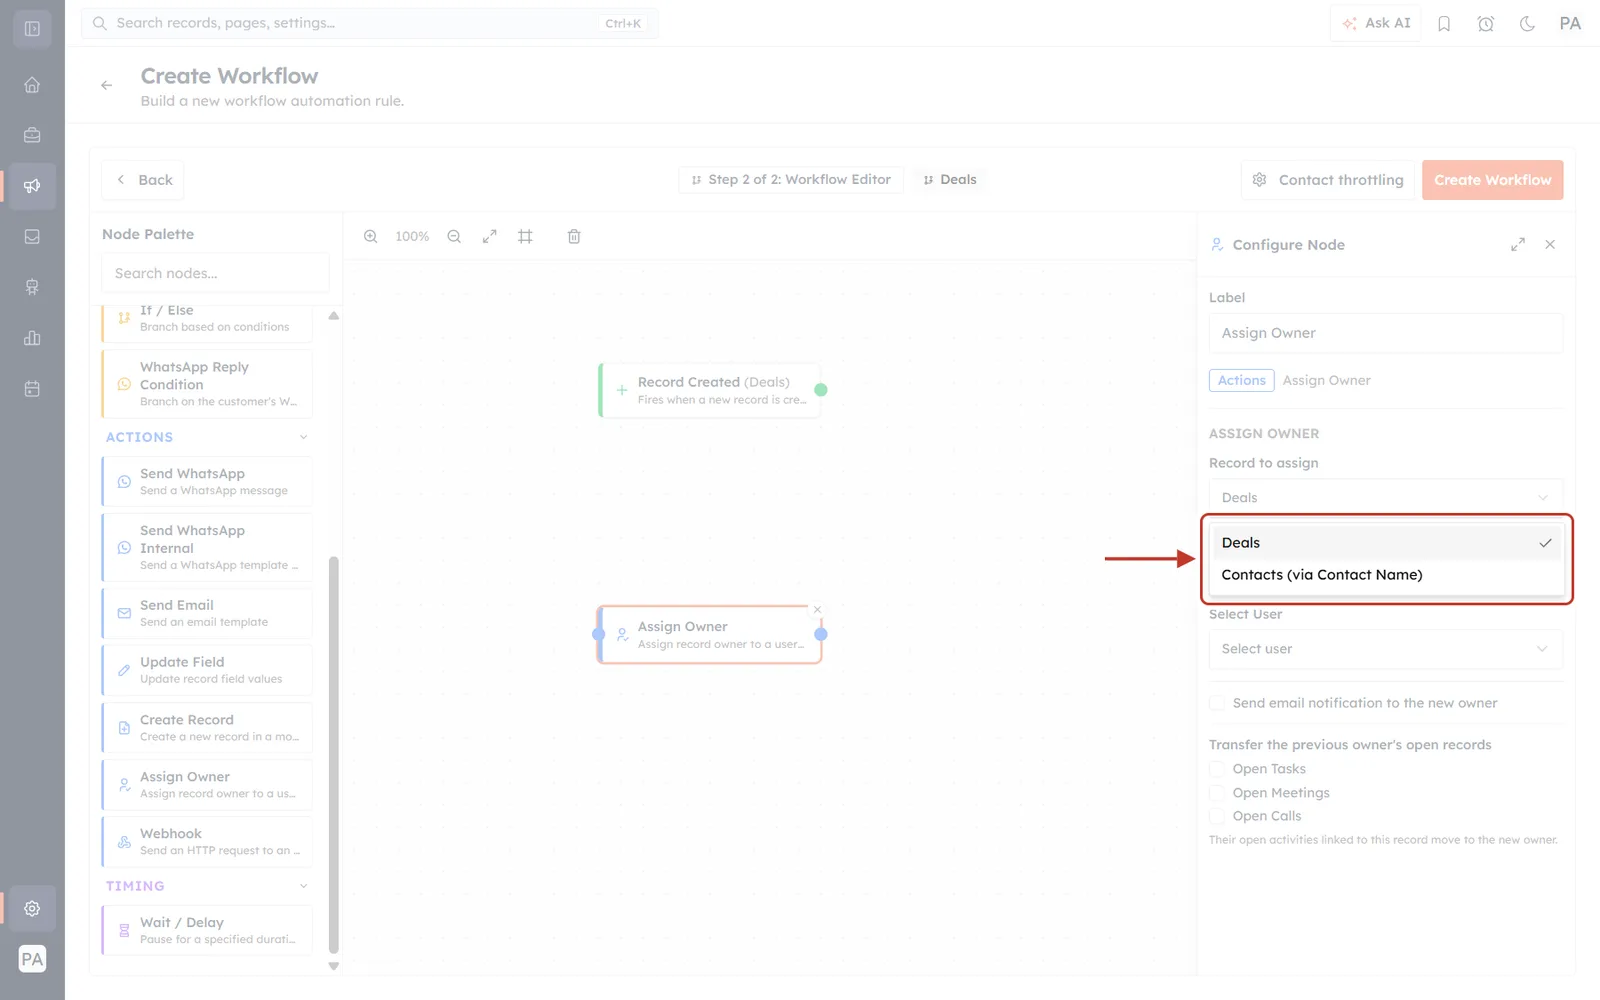Image resolution: width=1600 pixels, height=1000 pixels.
Task: Delete selected node with trash icon
Action: point(574,237)
